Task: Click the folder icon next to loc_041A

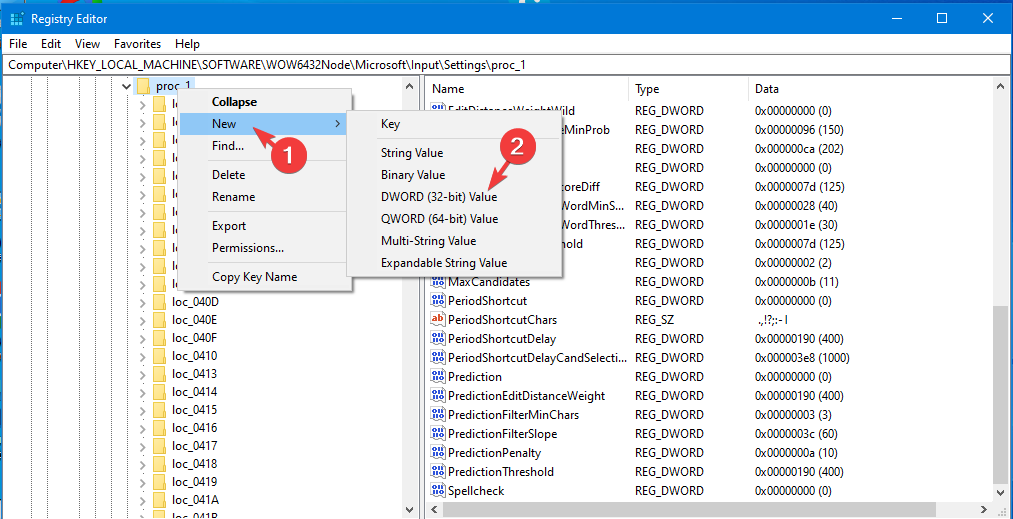Action: 160,500
